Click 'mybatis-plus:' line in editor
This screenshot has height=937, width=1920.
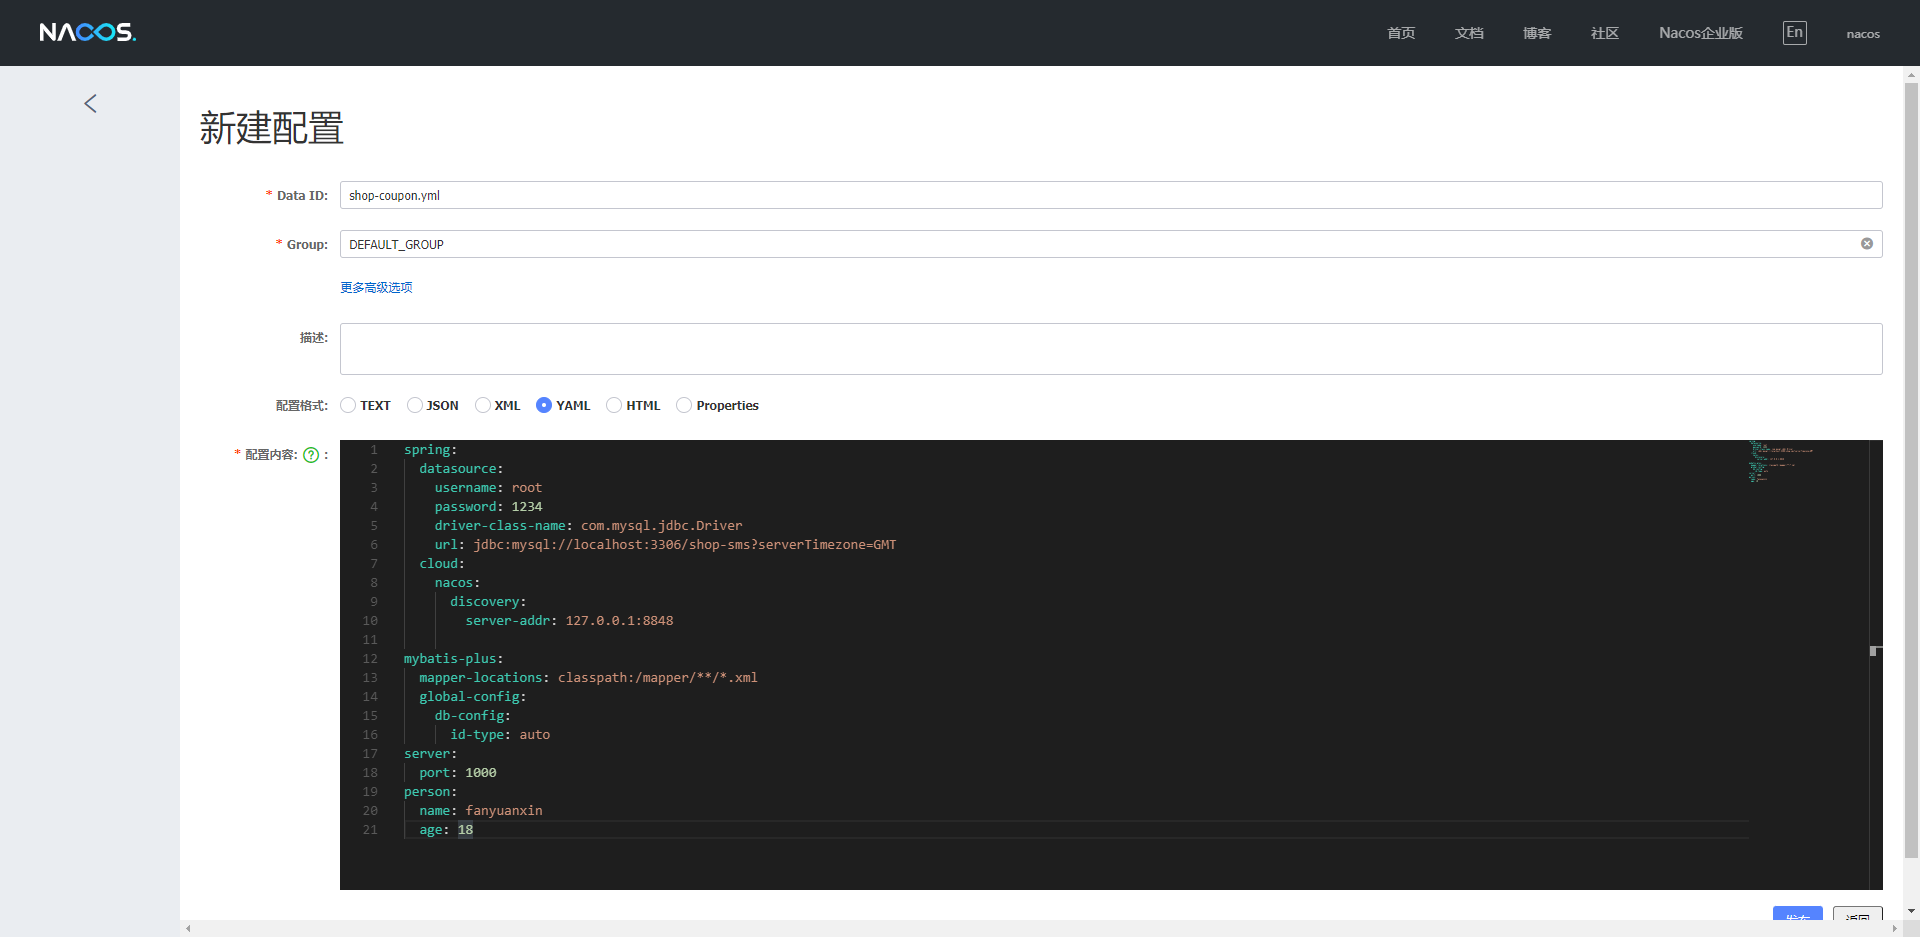click(x=453, y=659)
